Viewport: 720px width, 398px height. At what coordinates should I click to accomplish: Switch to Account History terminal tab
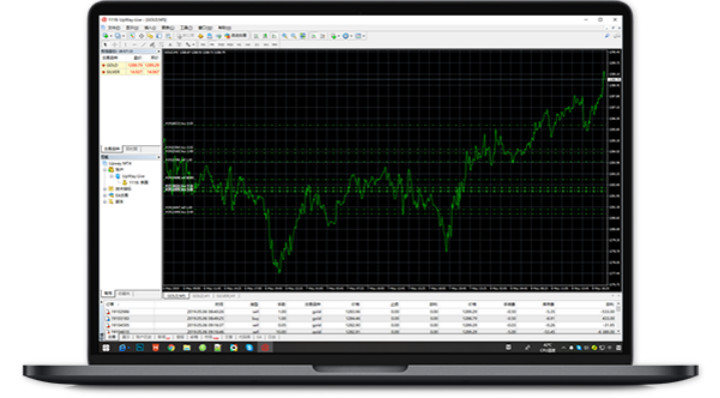[x=143, y=337]
